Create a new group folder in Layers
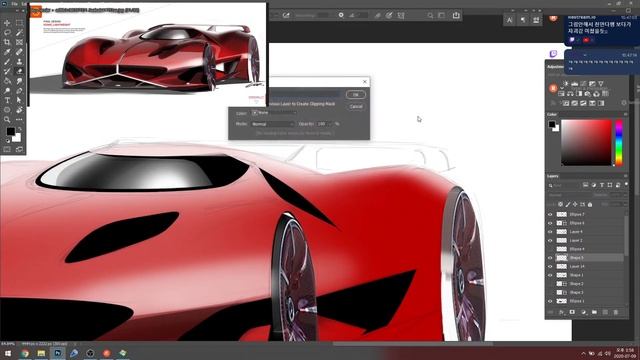640x360 pixels. pyautogui.click(x=594, y=312)
